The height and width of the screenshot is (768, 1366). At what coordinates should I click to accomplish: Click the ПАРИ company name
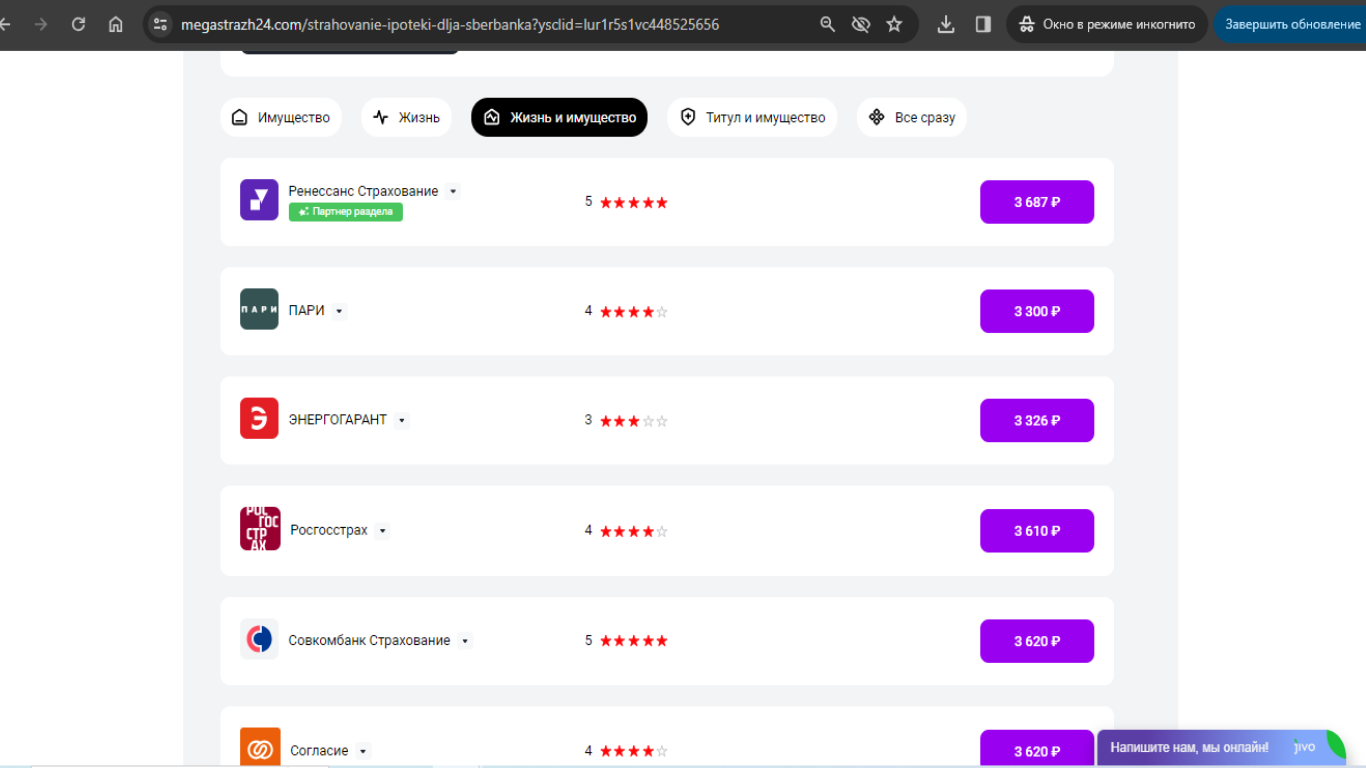tap(307, 311)
